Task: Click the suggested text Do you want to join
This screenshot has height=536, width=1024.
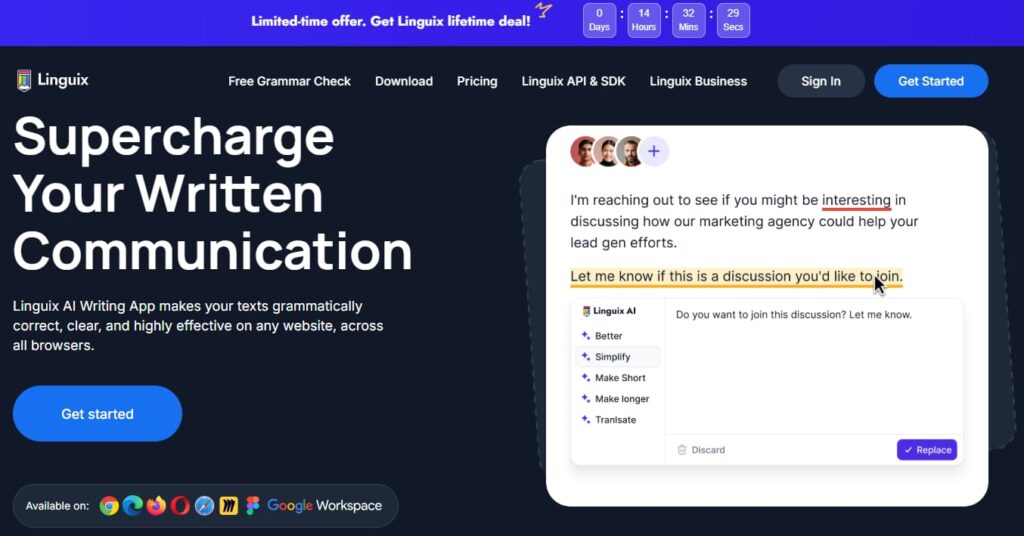Action: tap(793, 315)
